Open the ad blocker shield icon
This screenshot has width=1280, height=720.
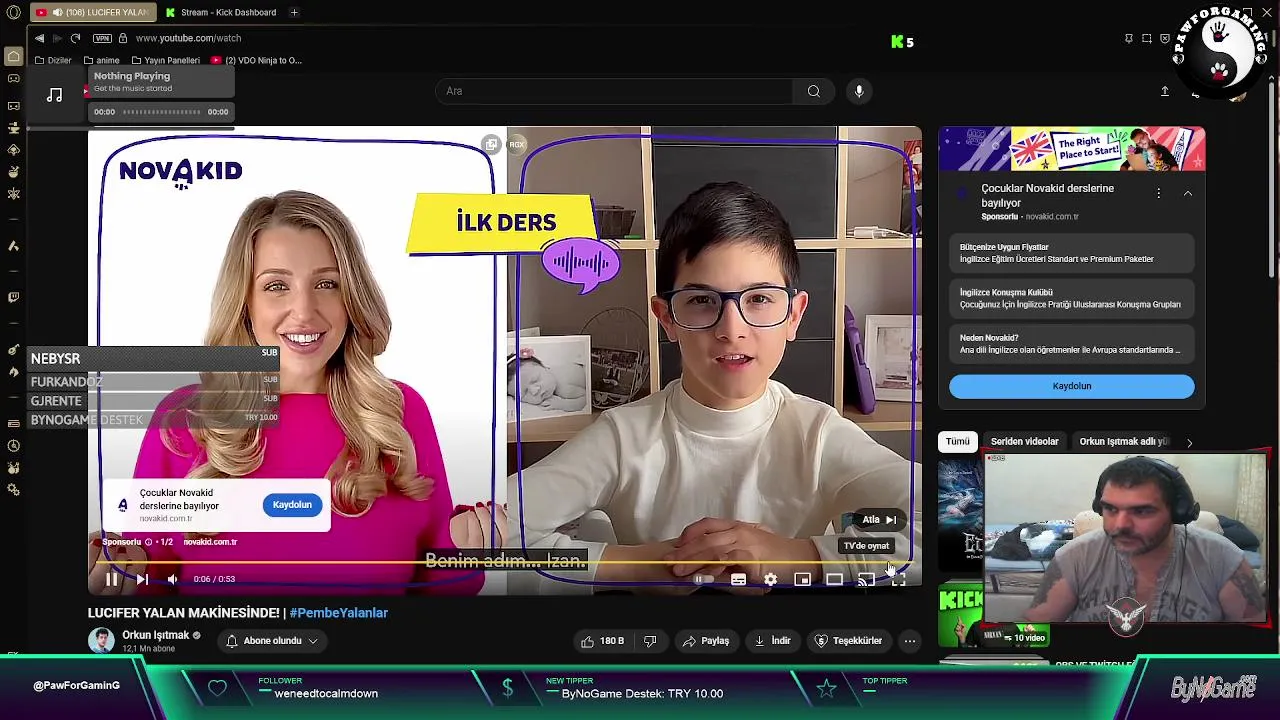point(1165,38)
